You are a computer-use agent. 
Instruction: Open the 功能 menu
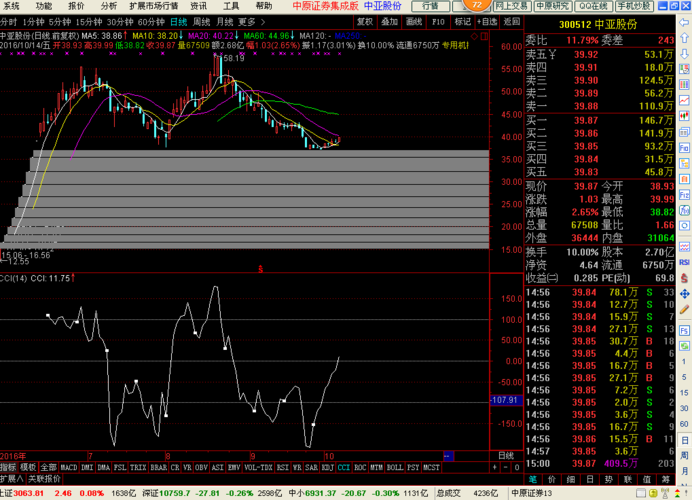pos(43,6)
